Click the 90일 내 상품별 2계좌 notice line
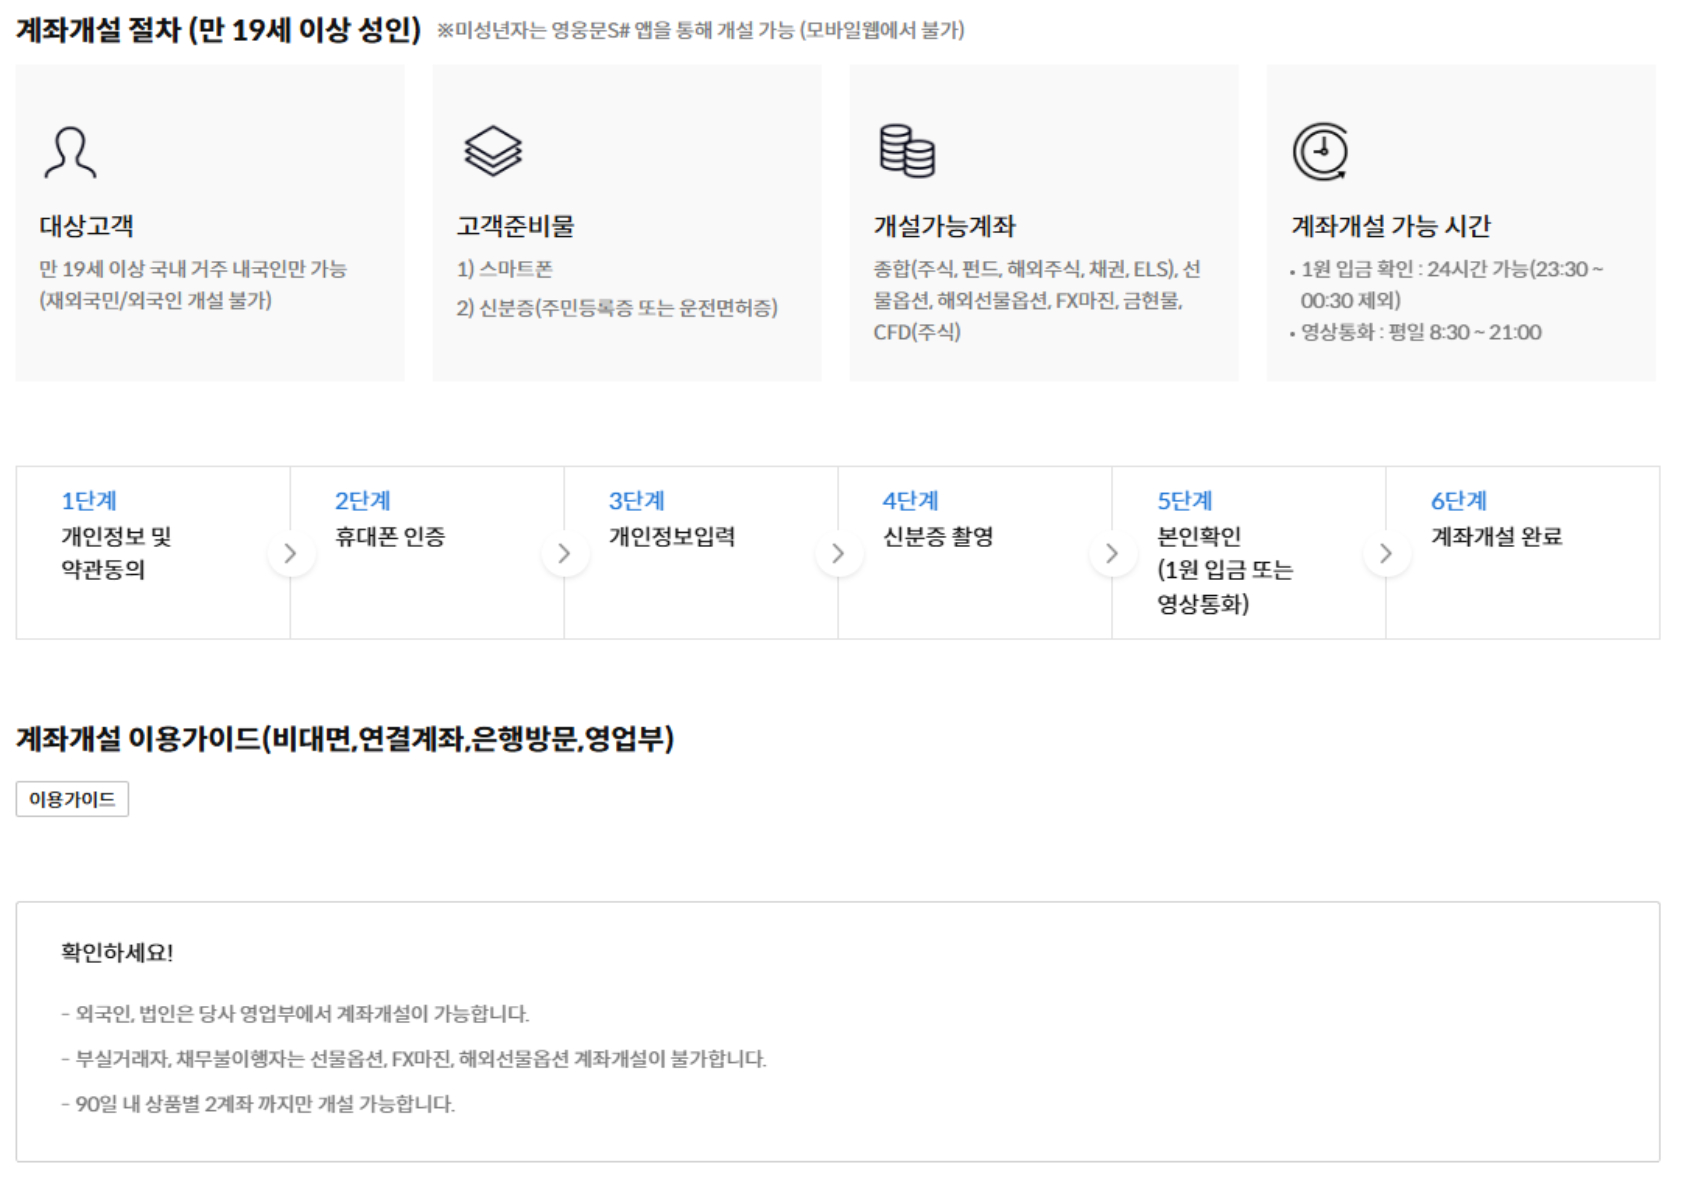This screenshot has width=1684, height=1191. click(258, 1104)
